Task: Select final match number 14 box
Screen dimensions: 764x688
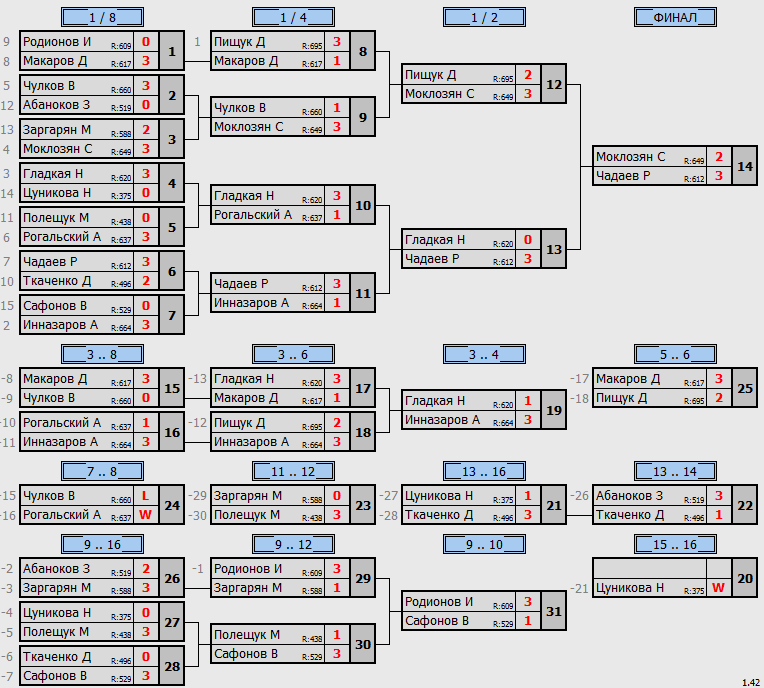Action: pos(745,166)
